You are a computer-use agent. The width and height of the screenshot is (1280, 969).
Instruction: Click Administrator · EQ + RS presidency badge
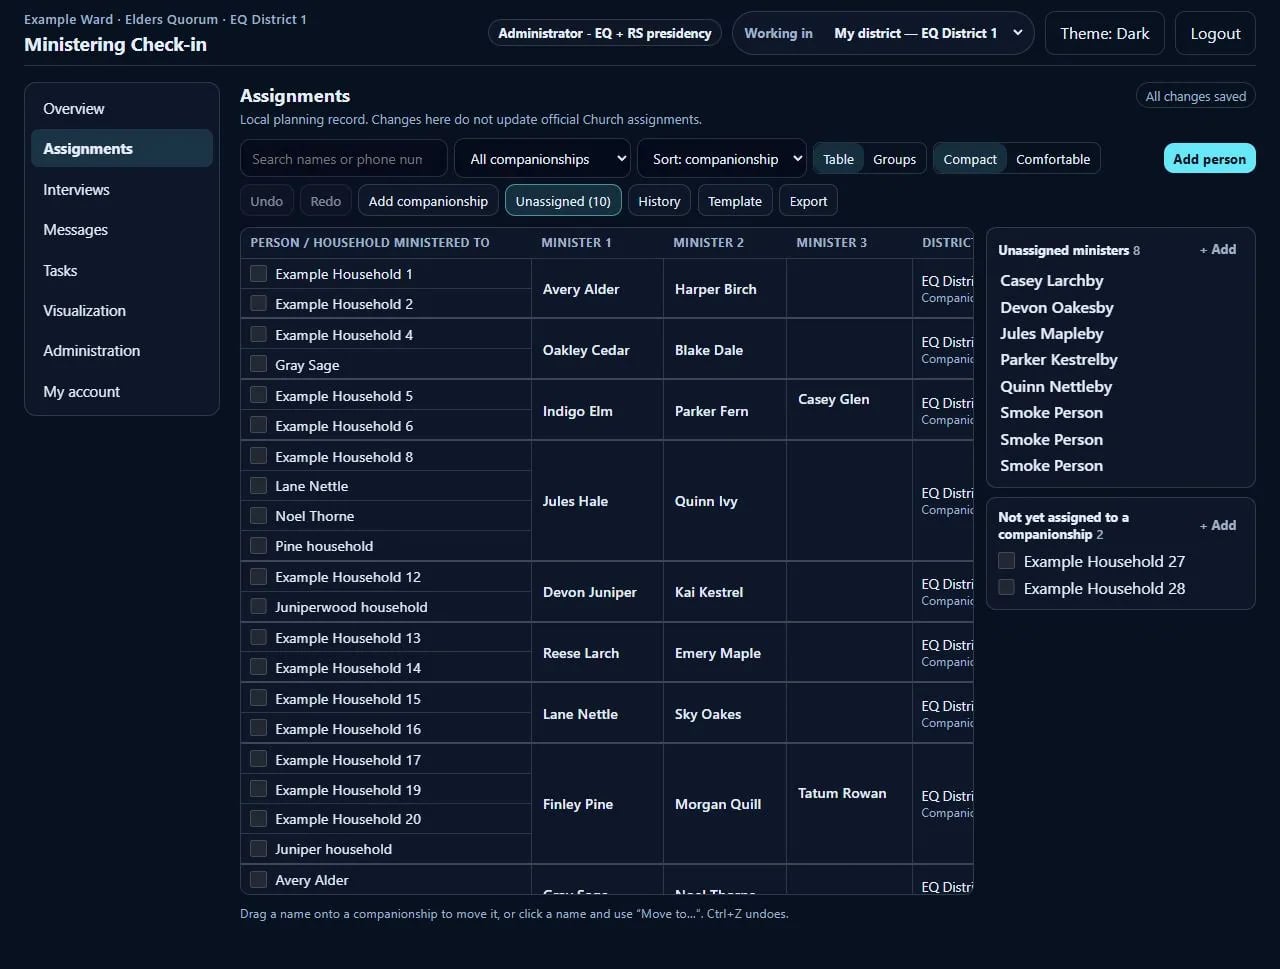(x=605, y=33)
